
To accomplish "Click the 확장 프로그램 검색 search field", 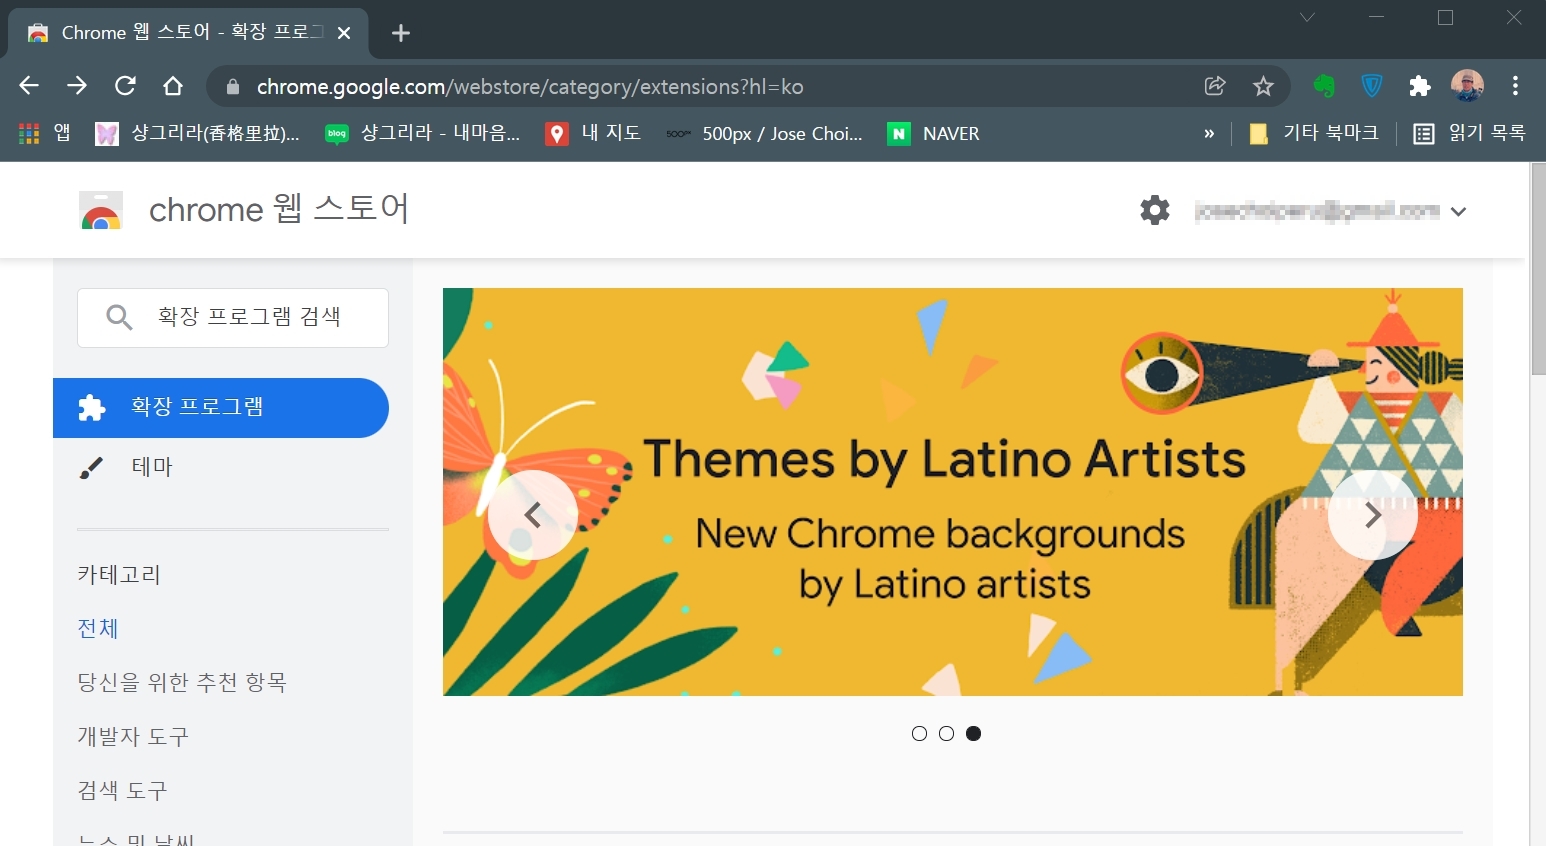I will click(x=233, y=318).
